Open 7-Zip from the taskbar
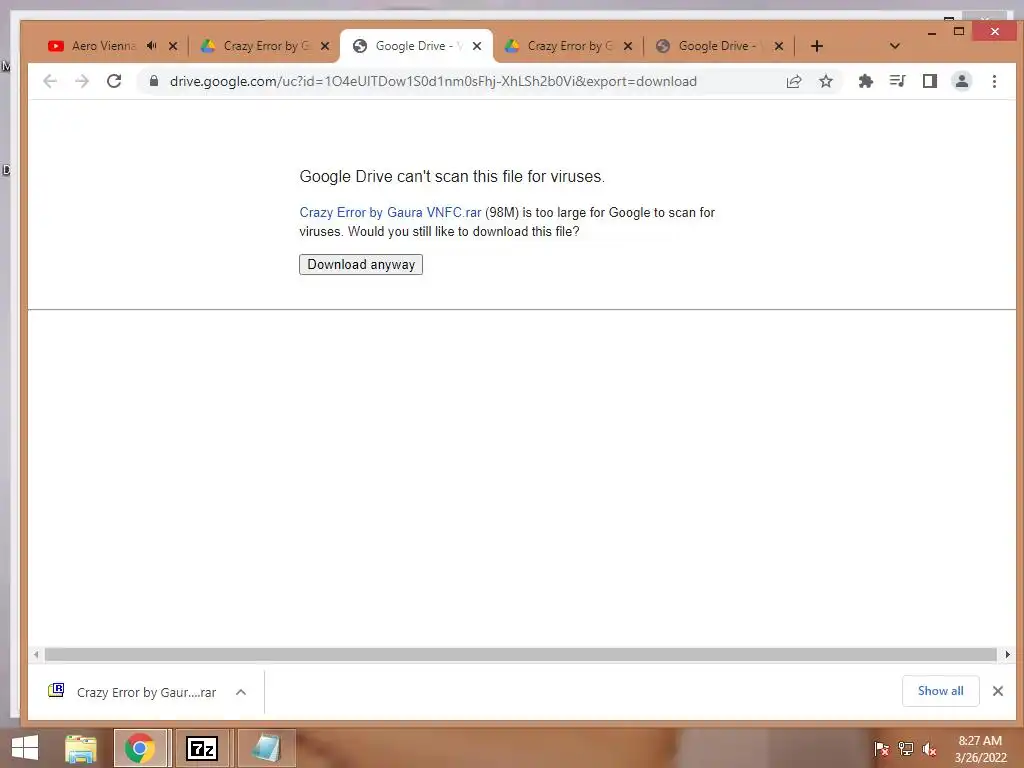 (x=202, y=748)
